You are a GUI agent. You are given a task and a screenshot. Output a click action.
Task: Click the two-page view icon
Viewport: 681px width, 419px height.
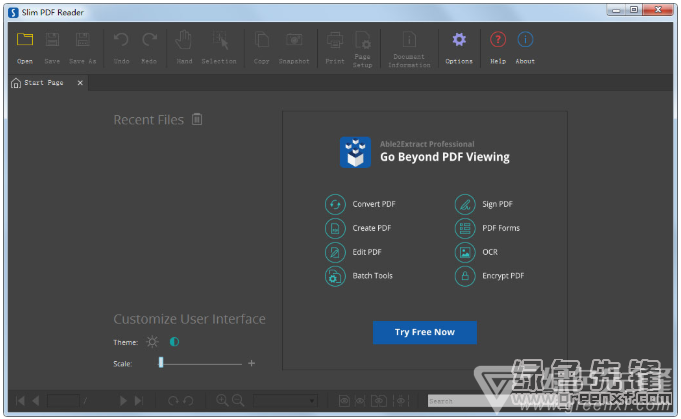click(379, 400)
